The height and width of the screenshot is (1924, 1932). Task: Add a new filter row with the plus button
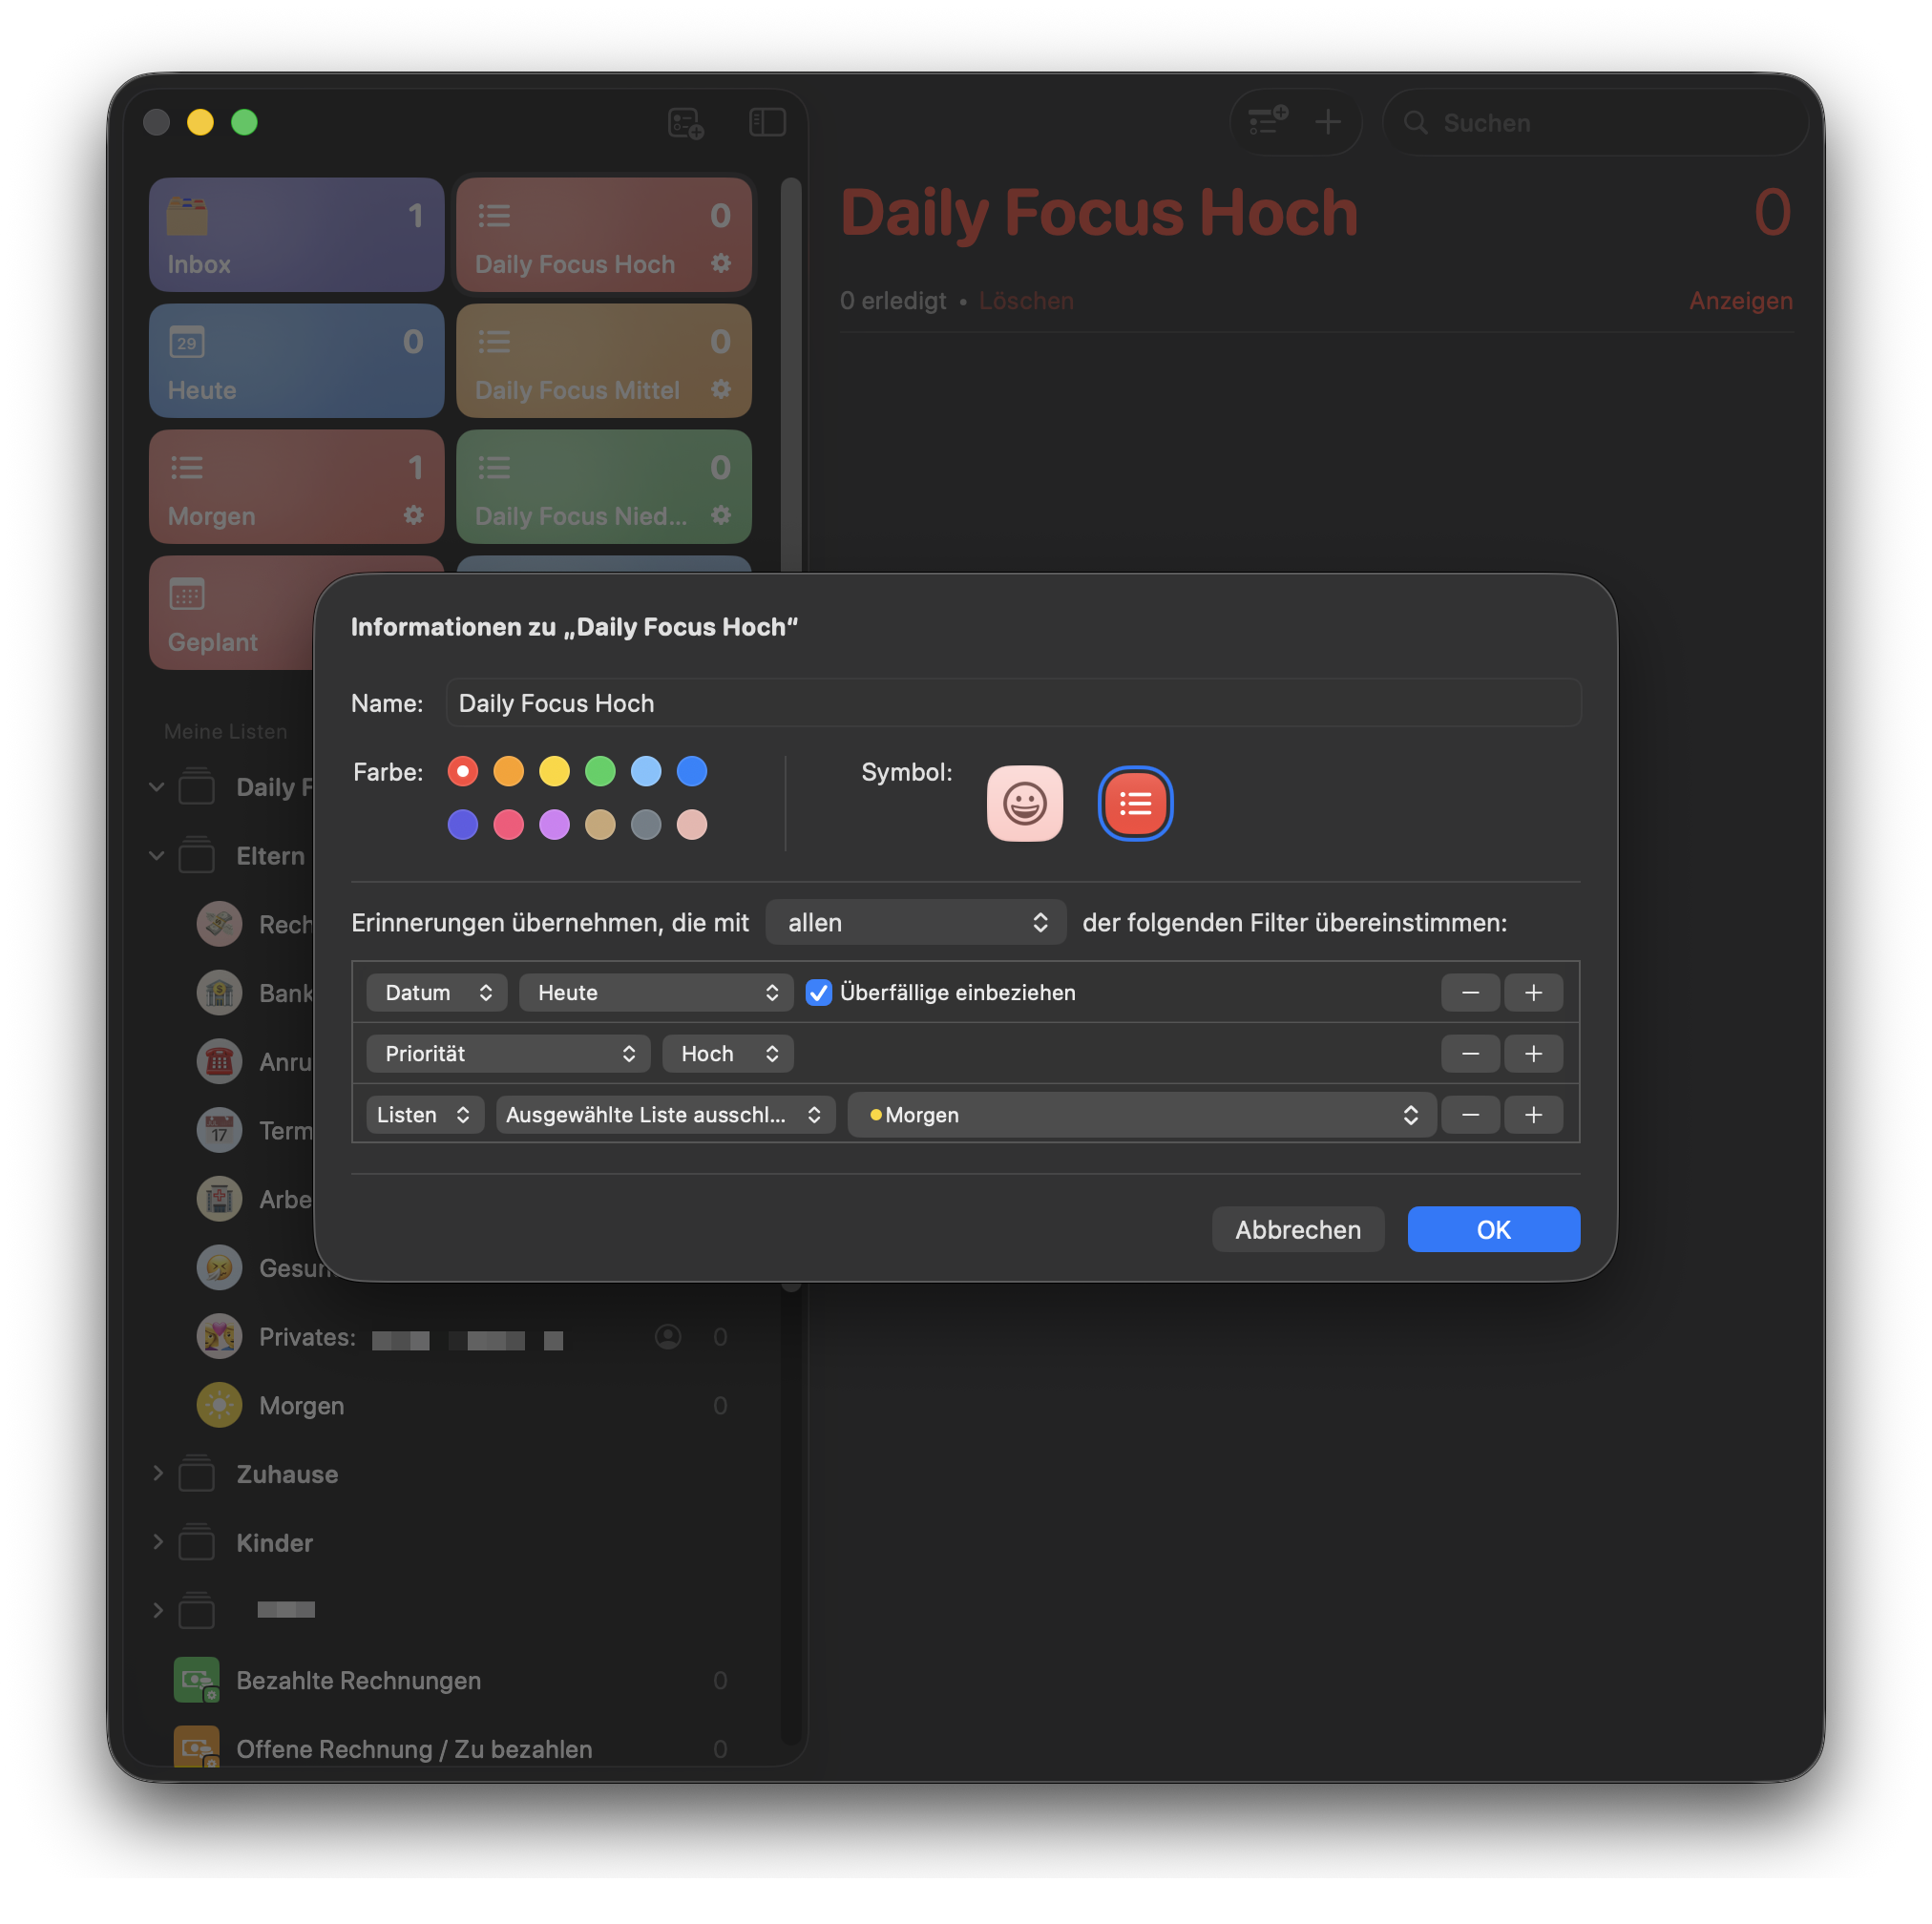tap(1533, 992)
